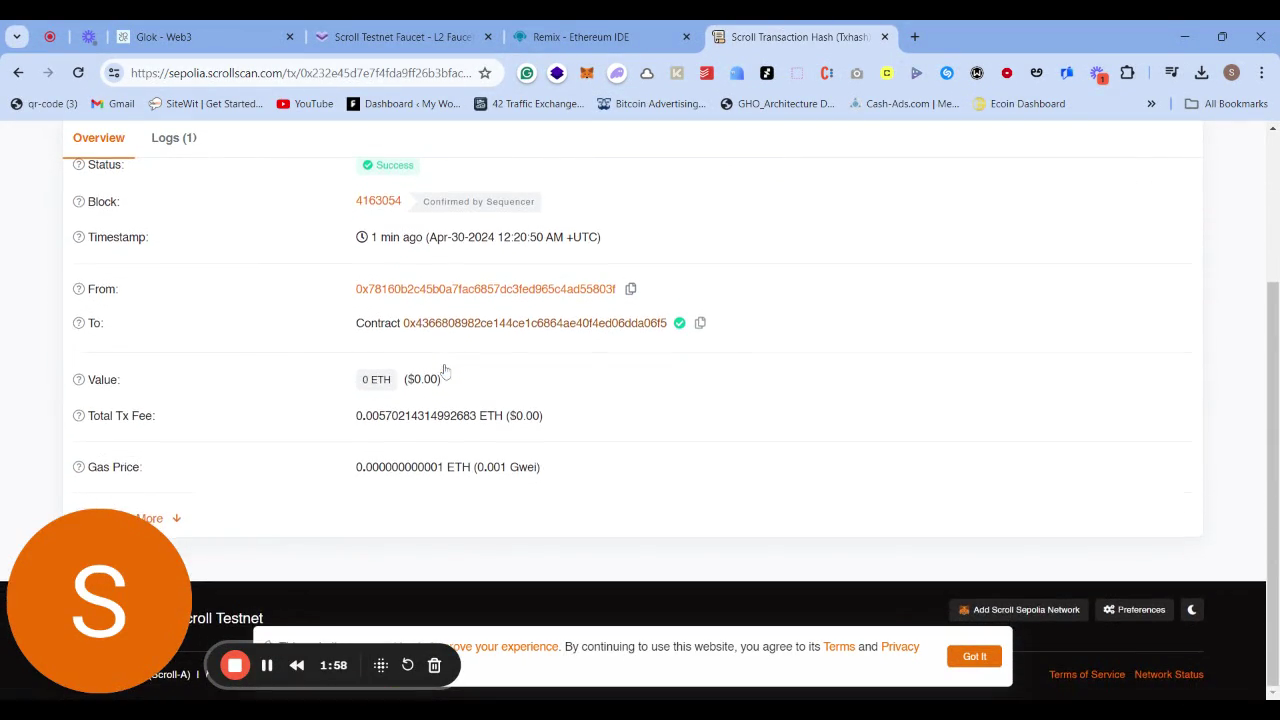The width and height of the screenshot is (1280, 720).
Task: Open the camera screenshot extension
Action: click(857, 73)
